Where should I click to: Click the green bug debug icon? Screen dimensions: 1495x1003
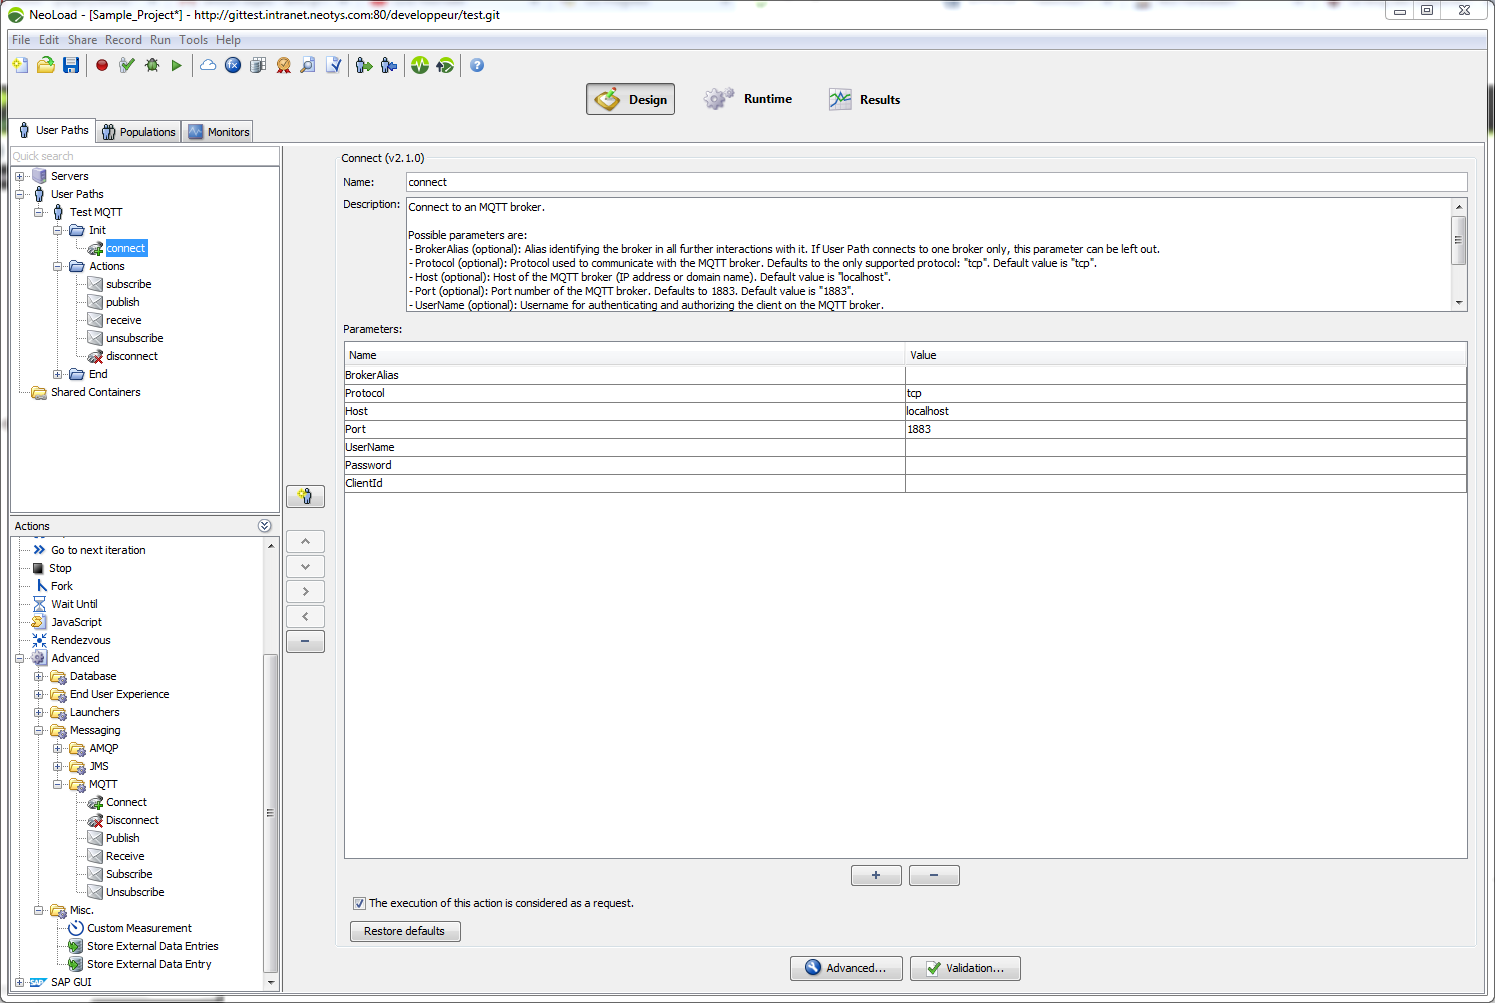tap(152, 65)
